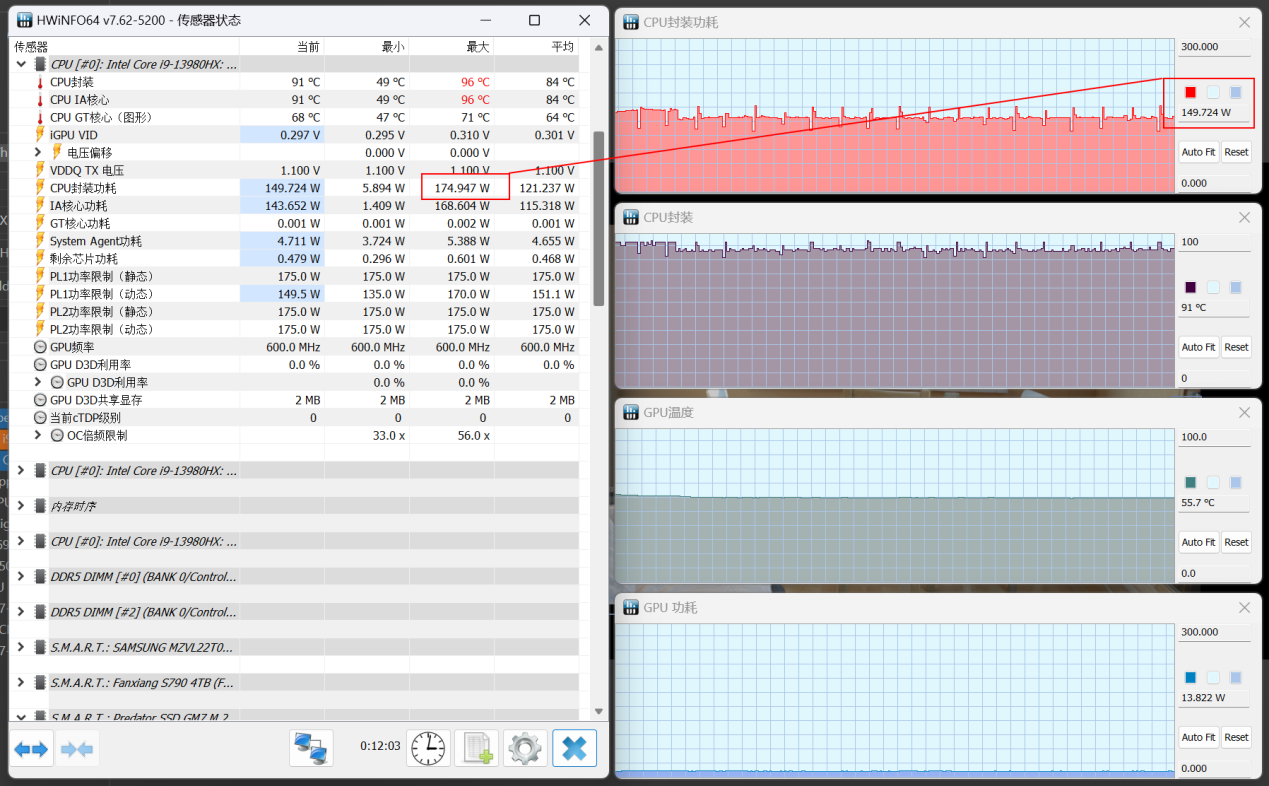The image size is (1269, 786).
Task: Click the 300.000 max field in GPU 功耗 graph
Action: coord(1214,632)
